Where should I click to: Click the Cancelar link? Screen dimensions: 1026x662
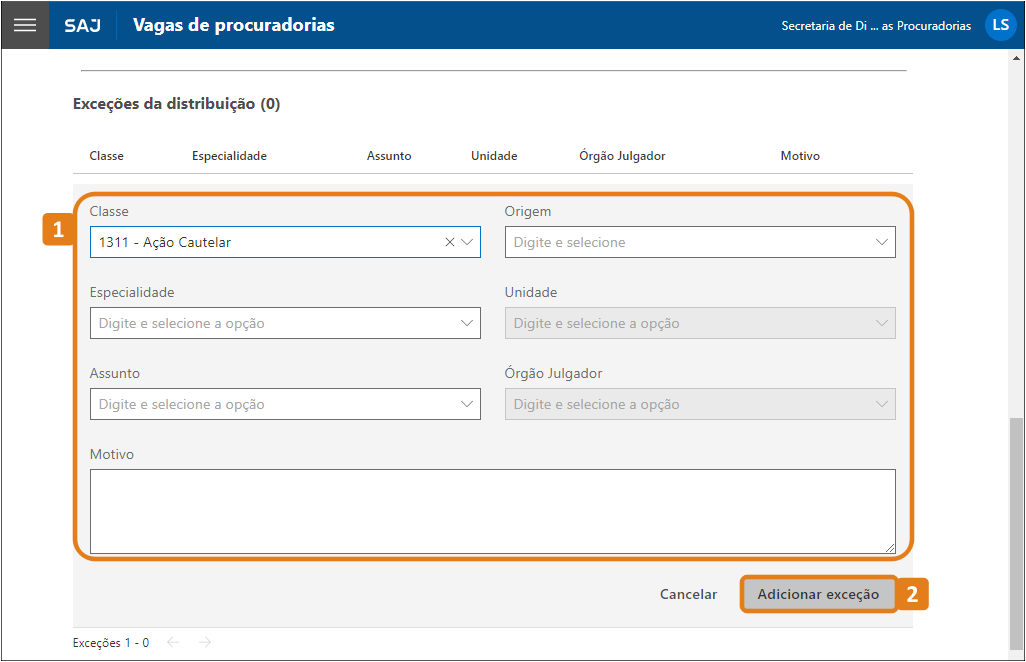click(688, 594)
